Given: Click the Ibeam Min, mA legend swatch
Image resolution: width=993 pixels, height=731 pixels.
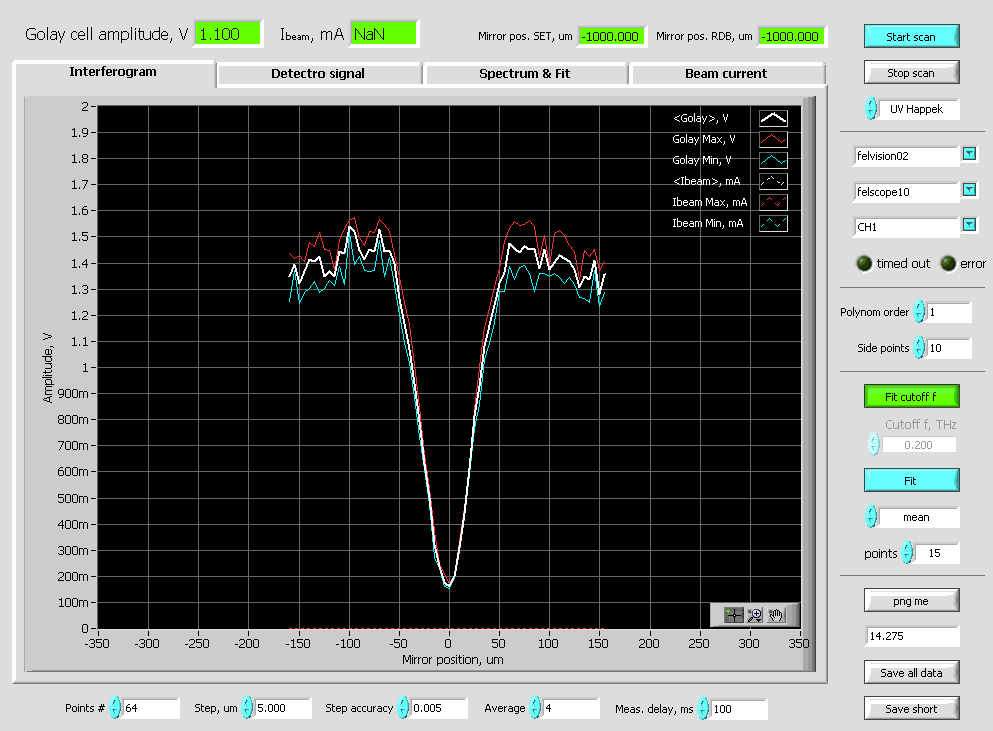Looking at the screenshot, I should 773,223.
